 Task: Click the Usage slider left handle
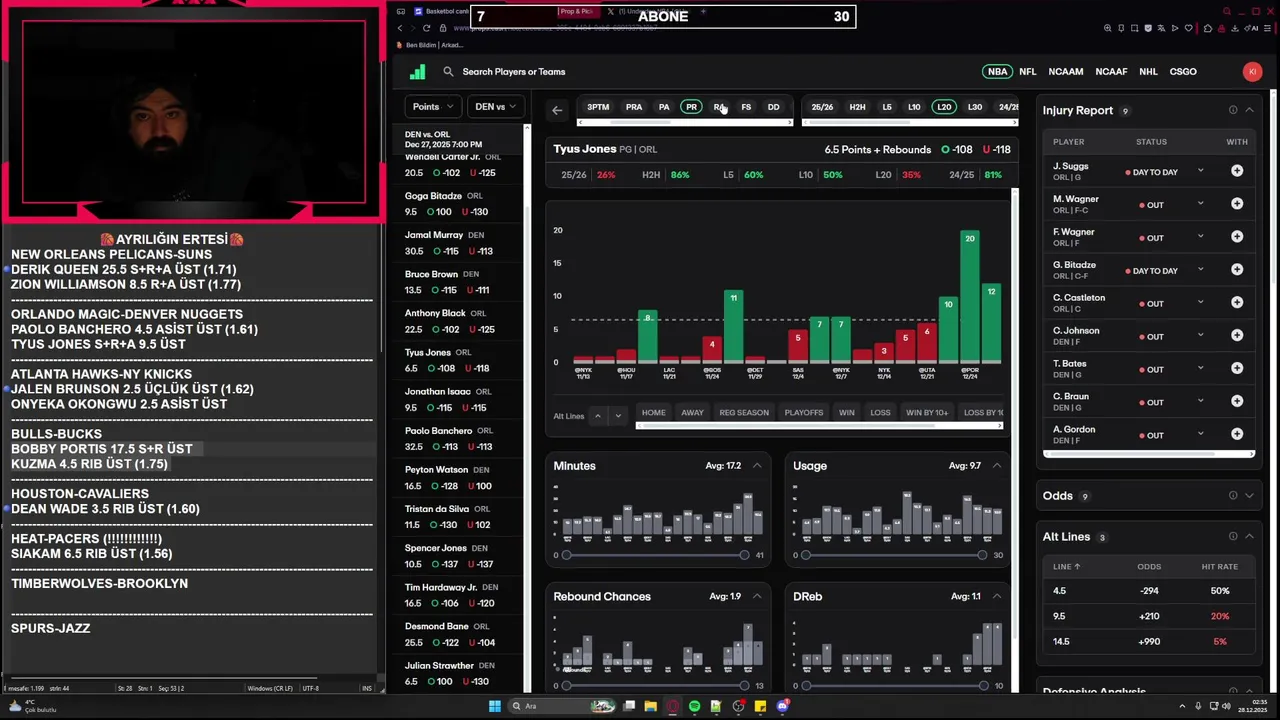[806, 555]
